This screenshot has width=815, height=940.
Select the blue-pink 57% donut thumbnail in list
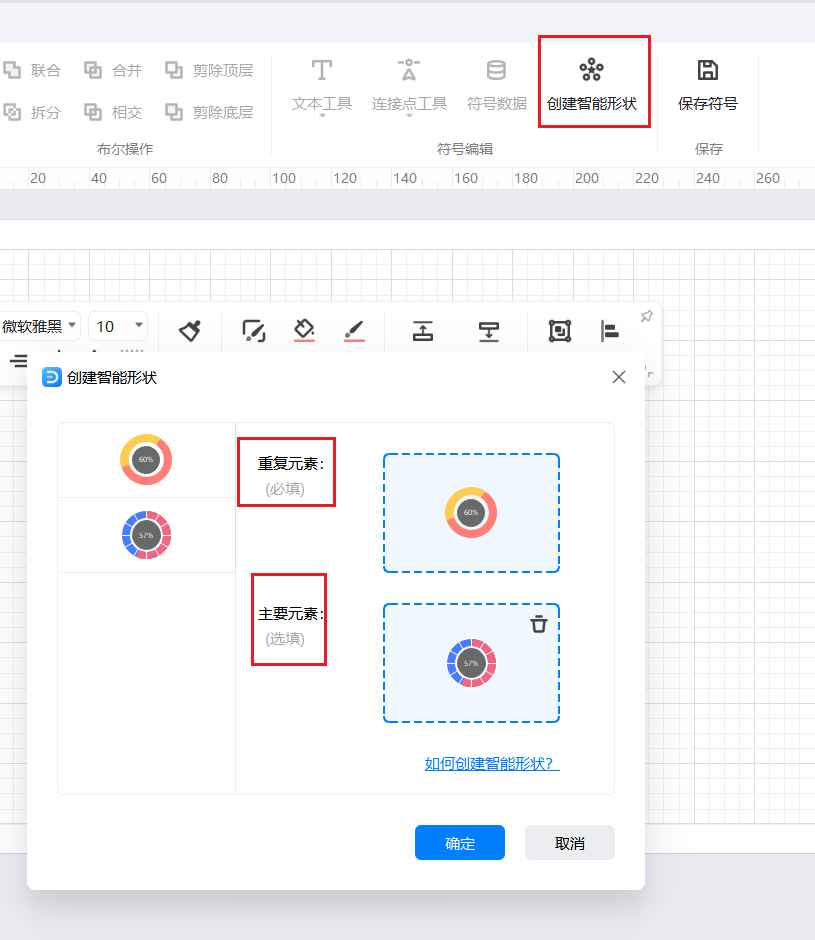[x=146, y=535]
